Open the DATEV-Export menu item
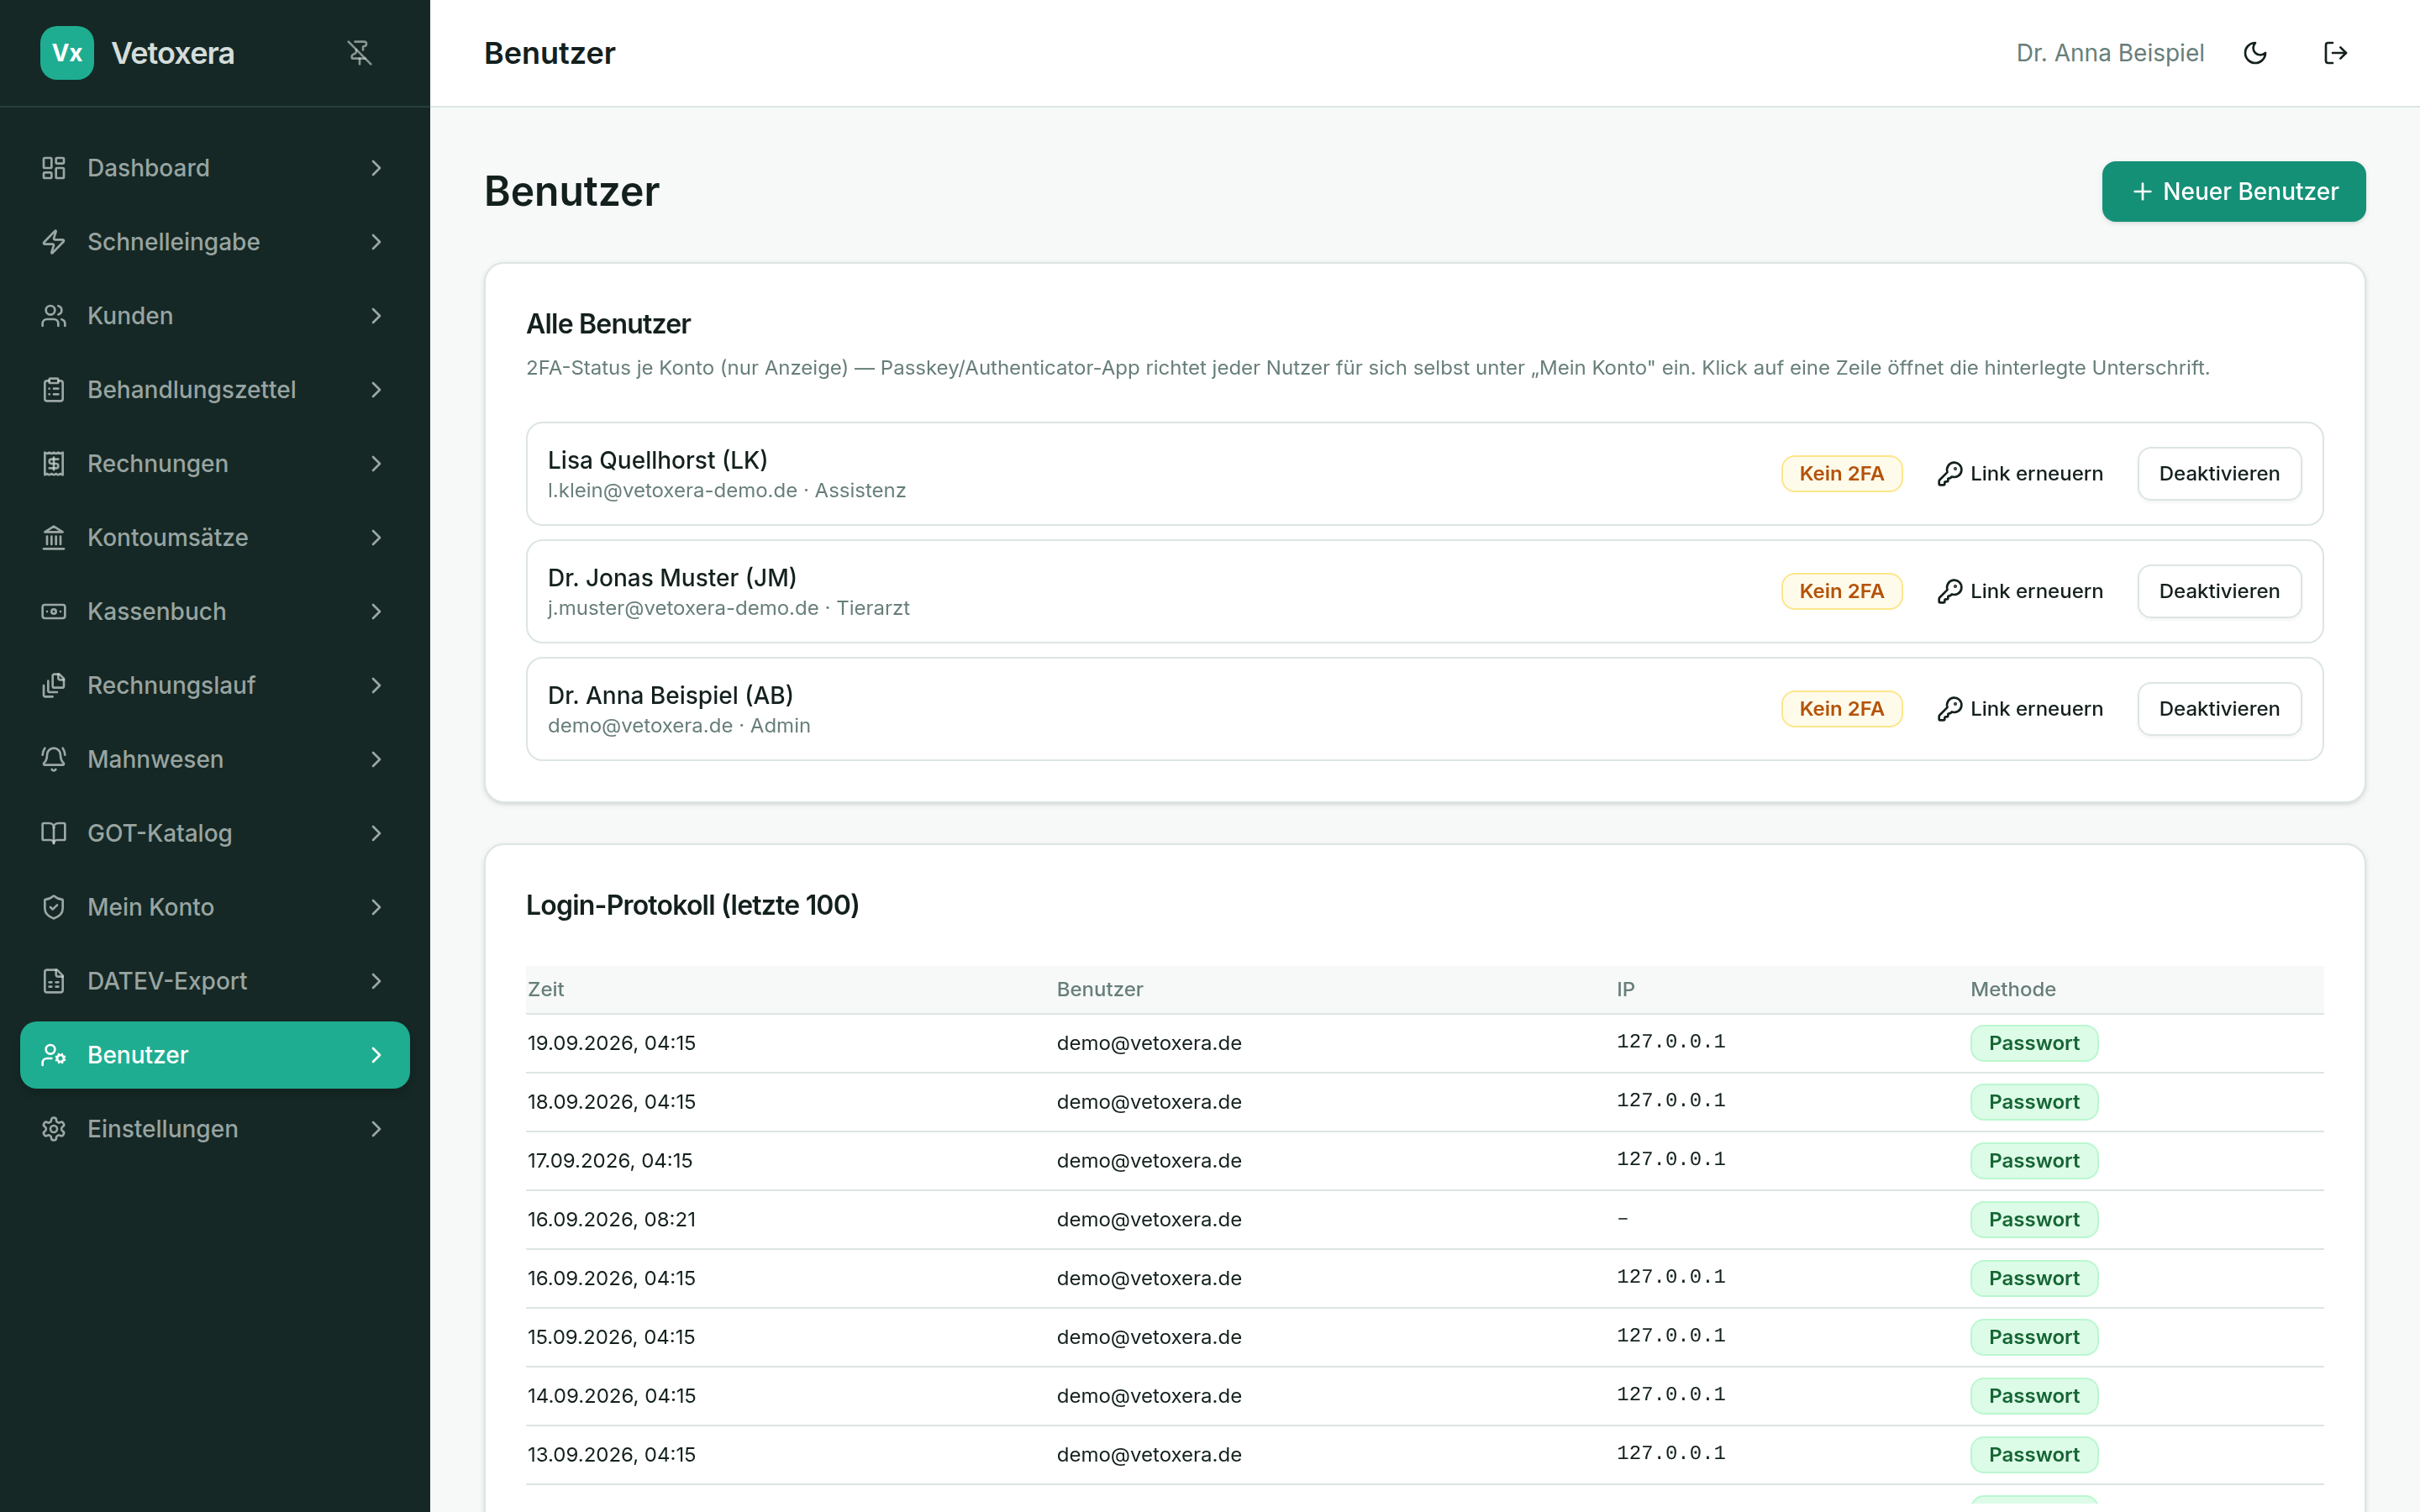Screen dimensions: 2420x1512 (215, 982)
